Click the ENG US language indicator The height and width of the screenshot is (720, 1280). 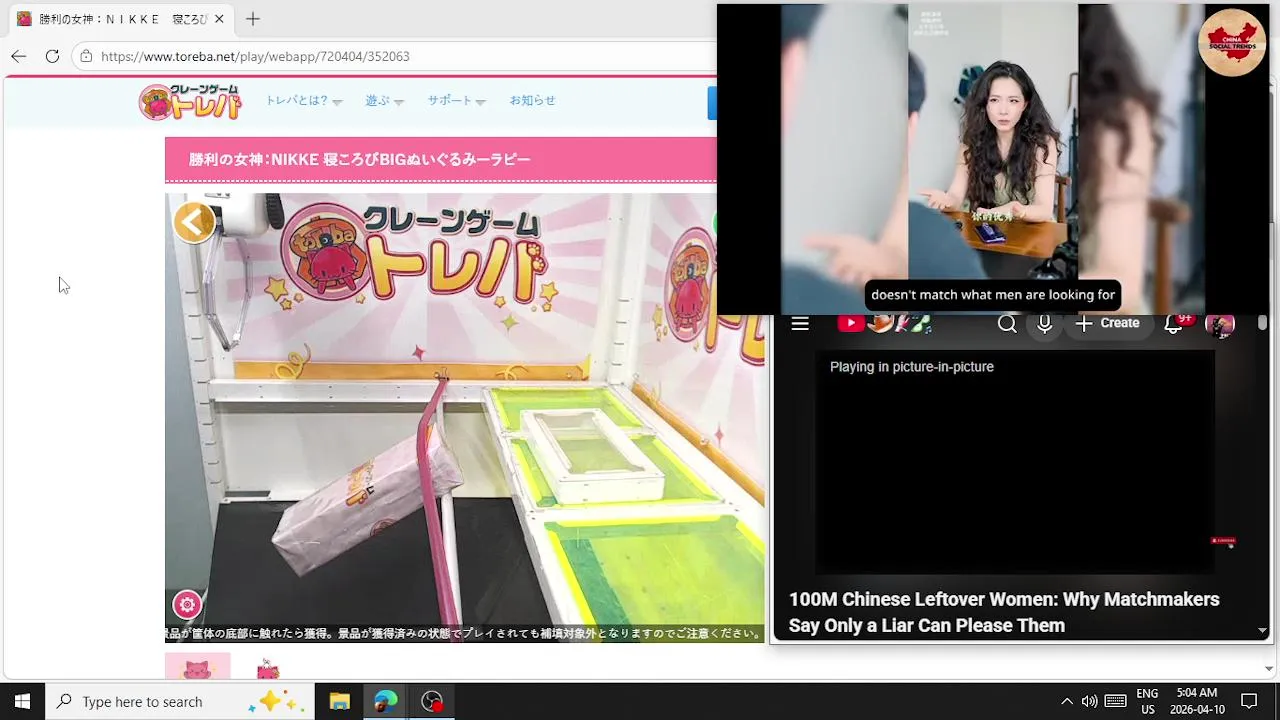1147,701
